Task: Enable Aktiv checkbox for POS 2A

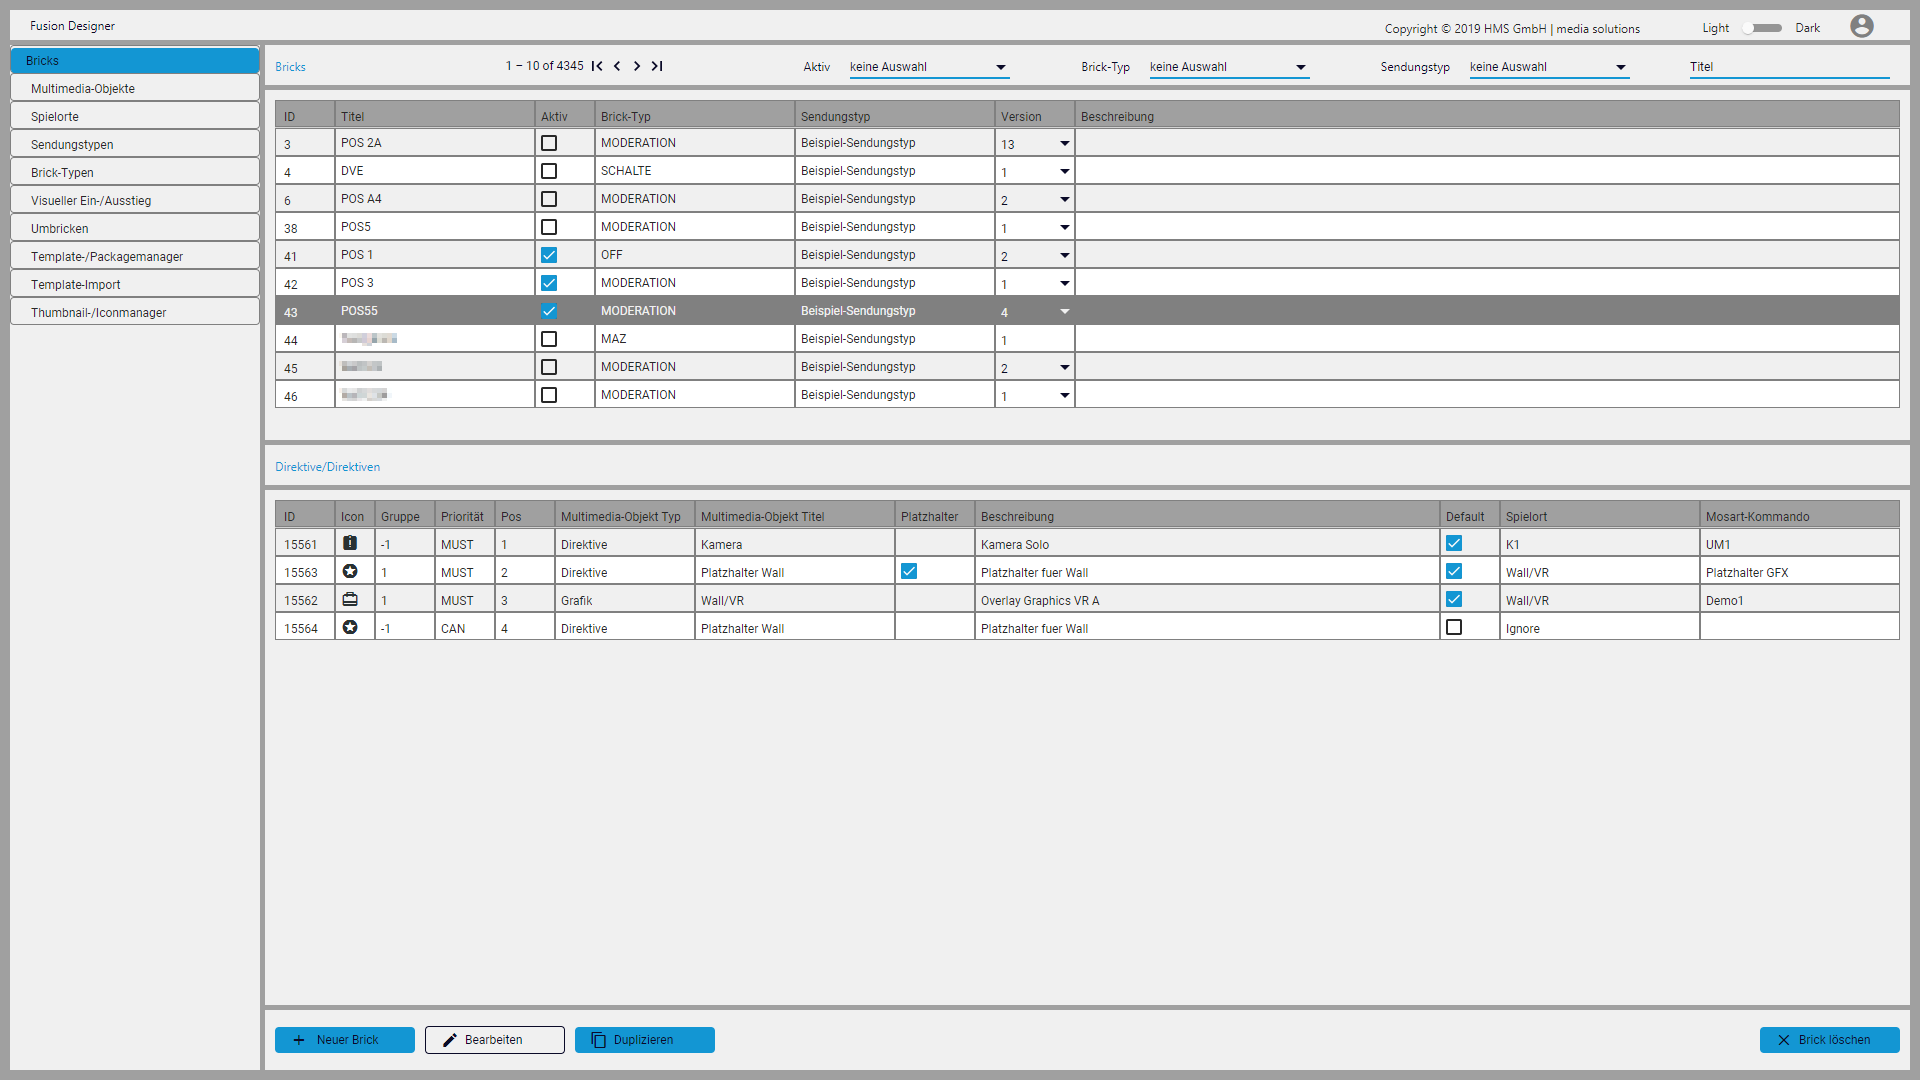Action: click(549, 143)
